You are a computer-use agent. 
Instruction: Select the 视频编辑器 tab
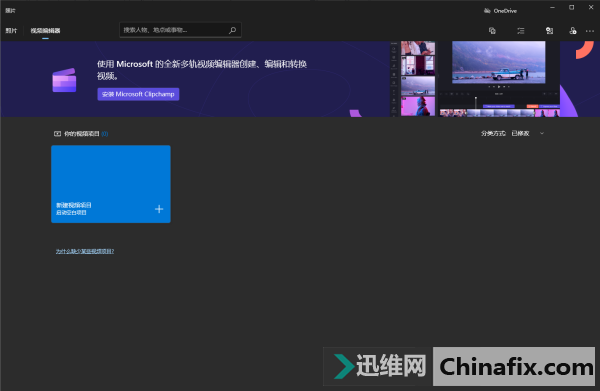coord(45,31)
